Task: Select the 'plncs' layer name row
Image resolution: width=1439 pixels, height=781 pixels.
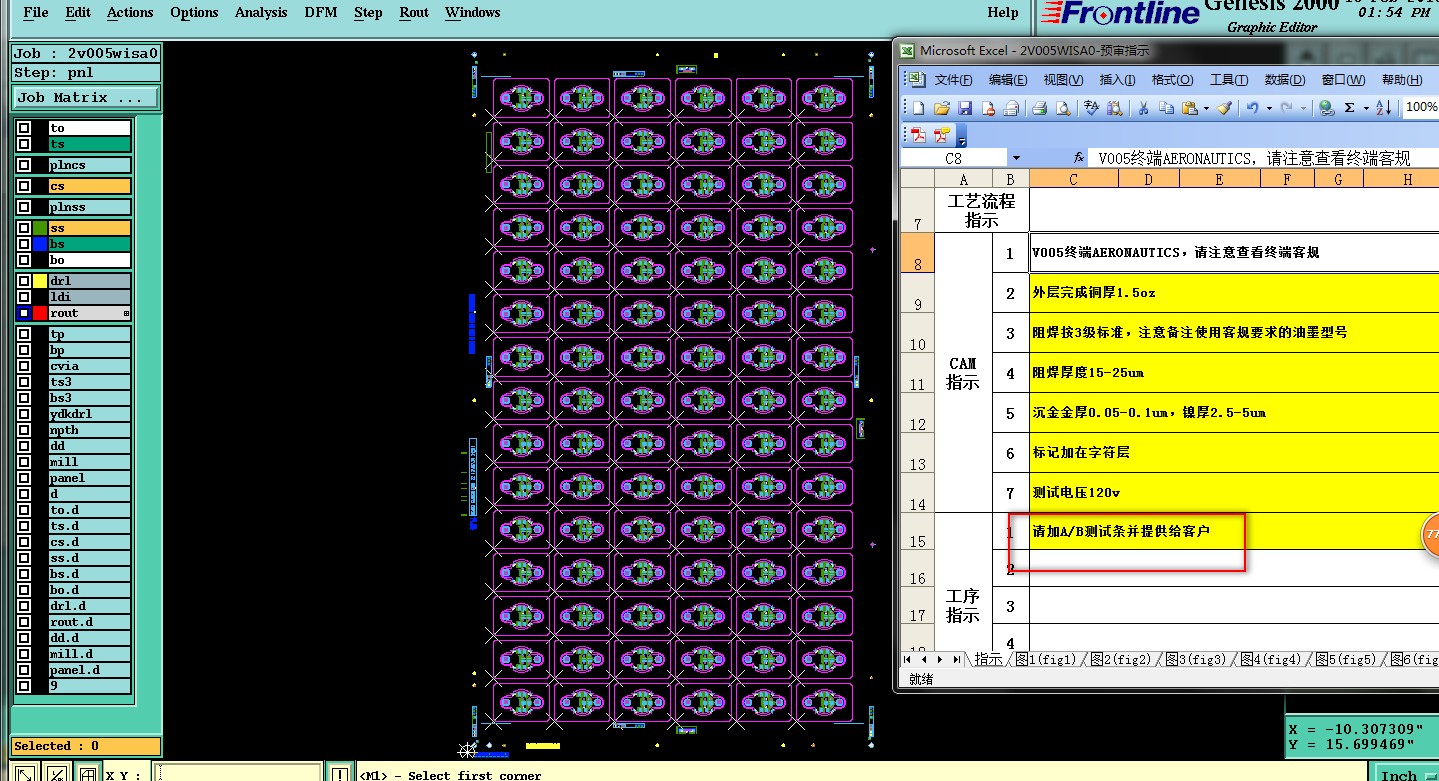Action: 89,165
